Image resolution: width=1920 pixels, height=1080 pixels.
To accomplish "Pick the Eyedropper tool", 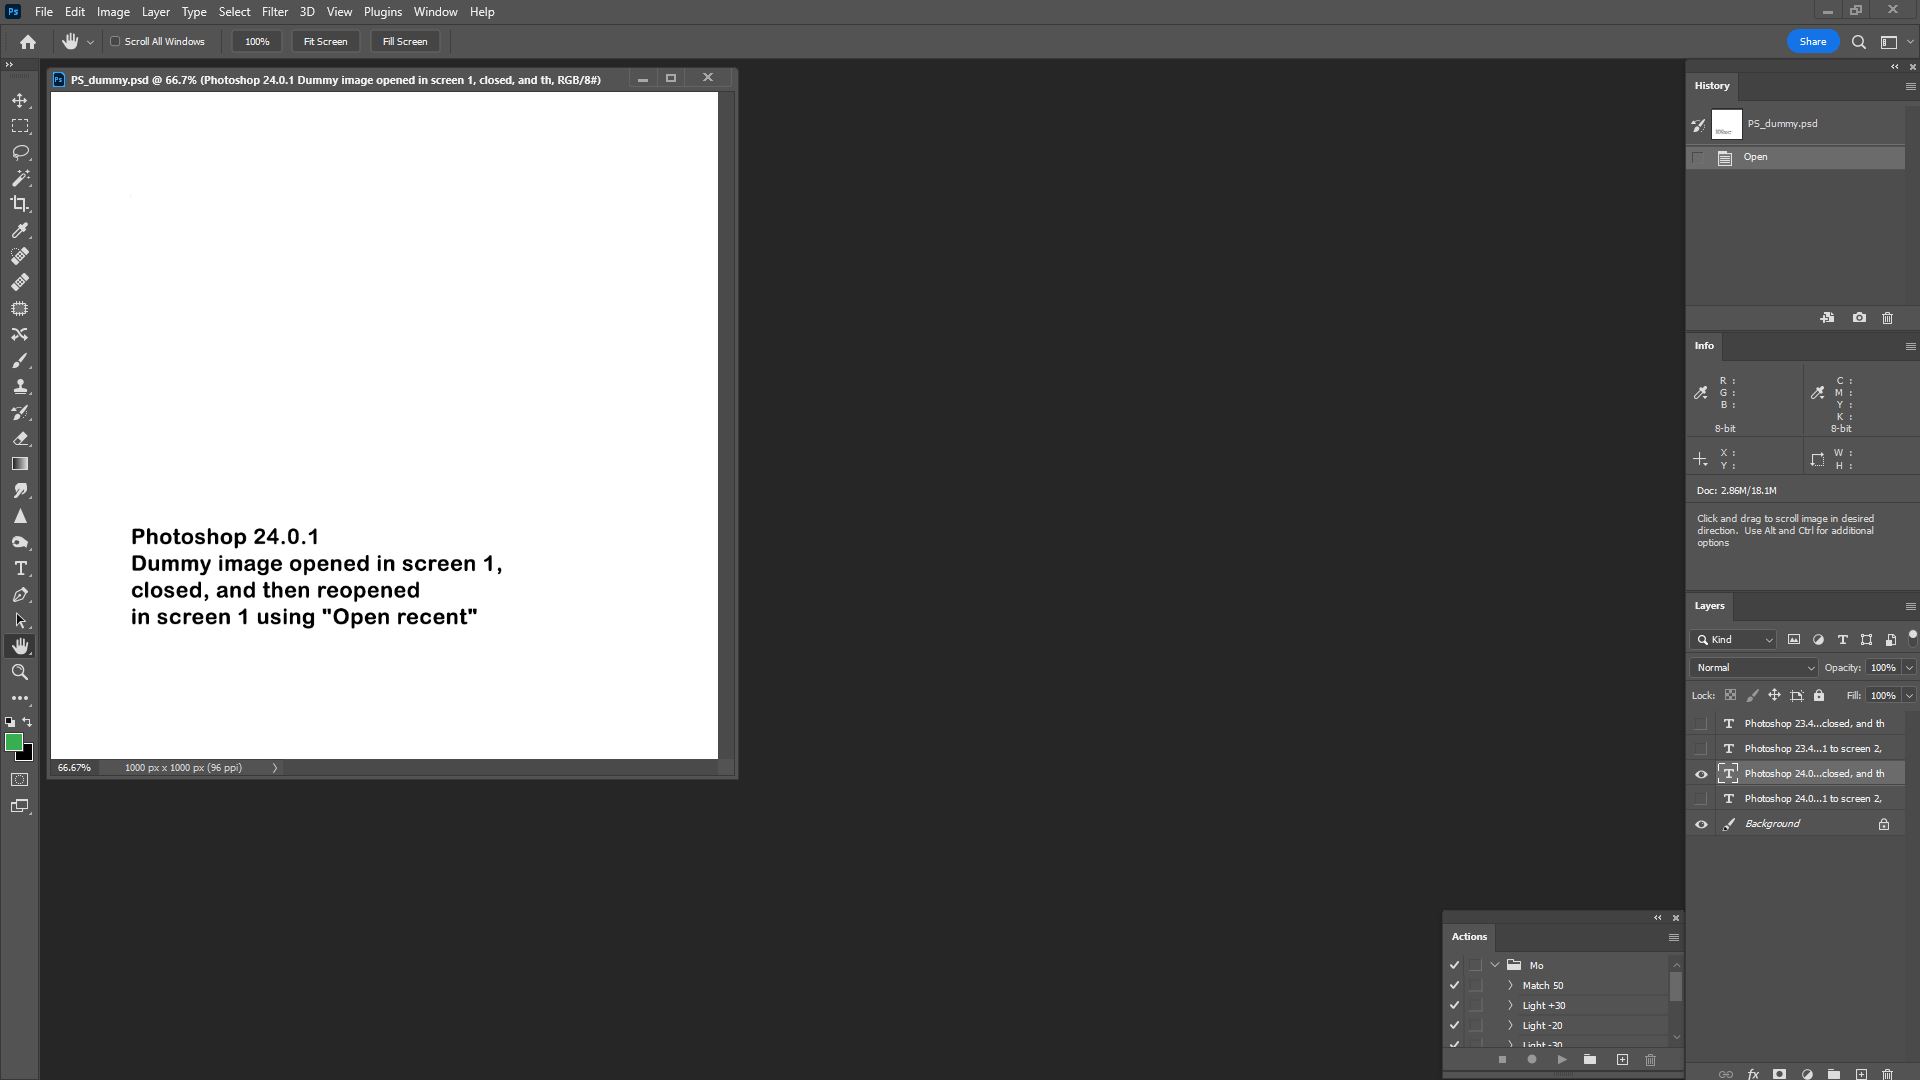I will click(20, 230).
